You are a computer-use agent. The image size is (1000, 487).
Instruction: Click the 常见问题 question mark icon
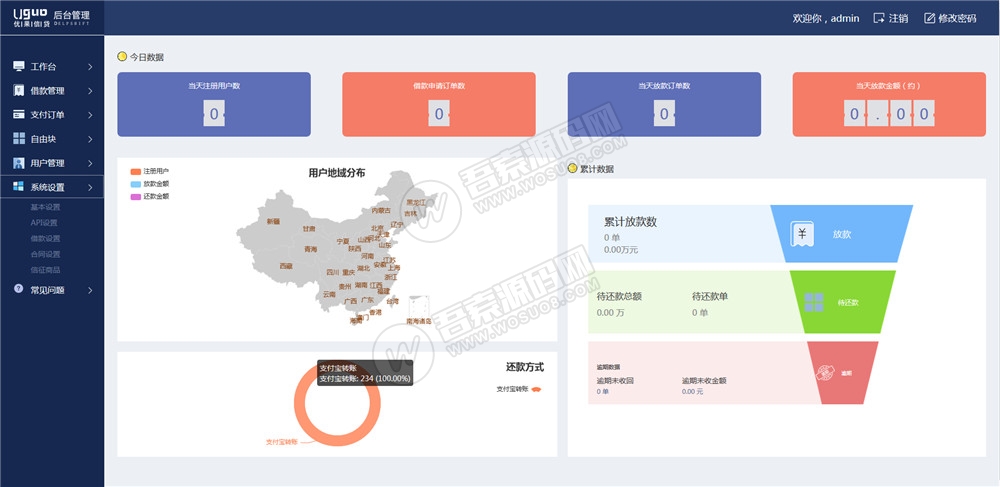tap(19, 290)
